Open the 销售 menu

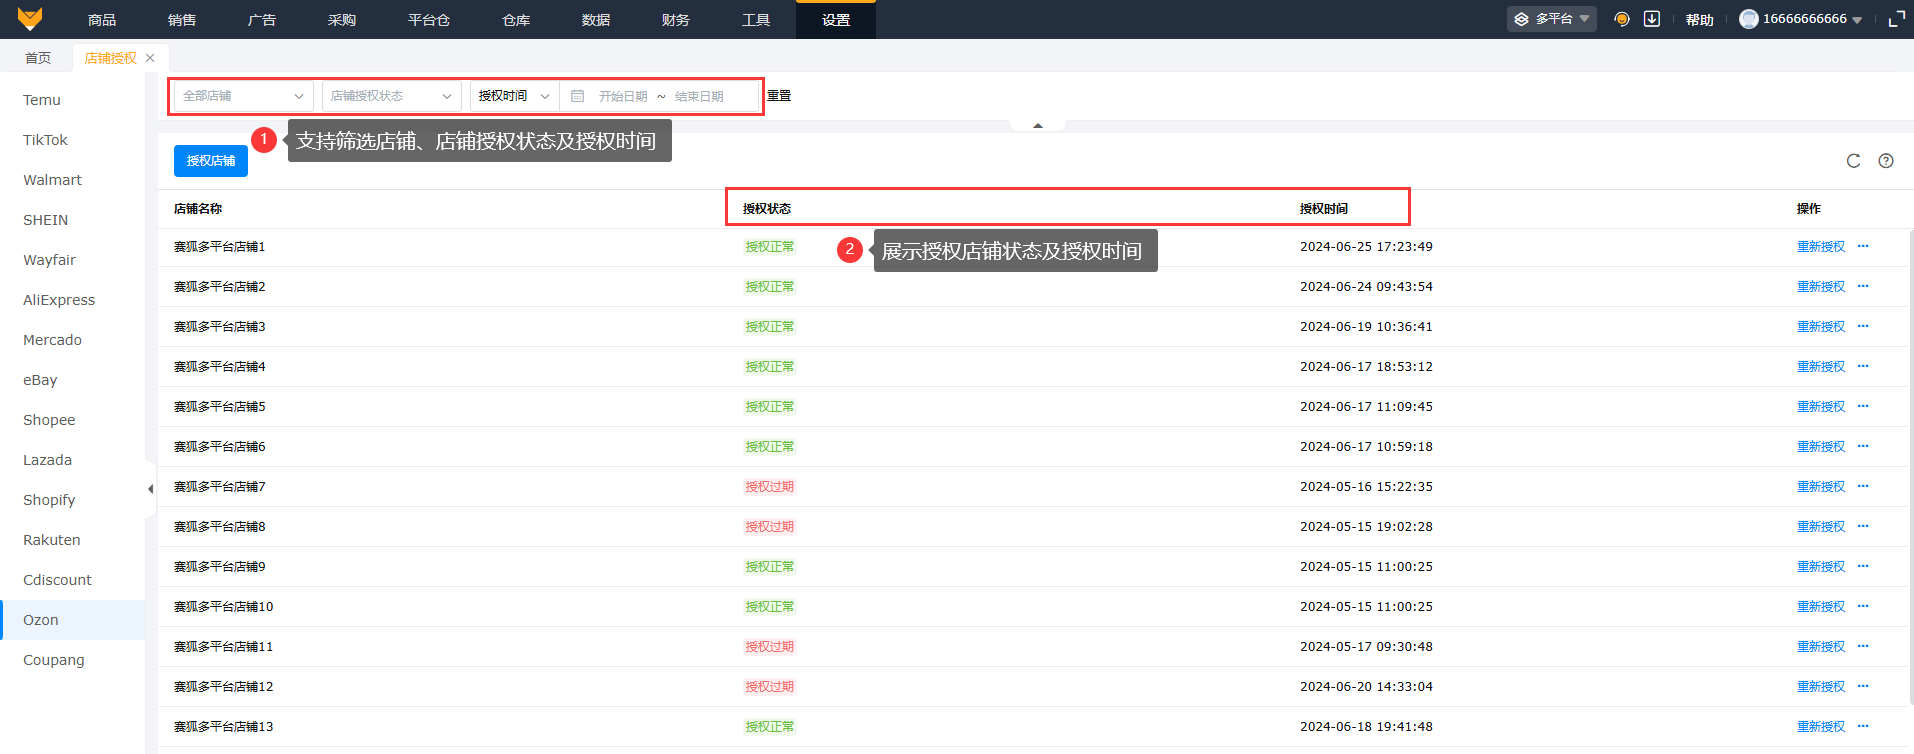click(182, 20)
